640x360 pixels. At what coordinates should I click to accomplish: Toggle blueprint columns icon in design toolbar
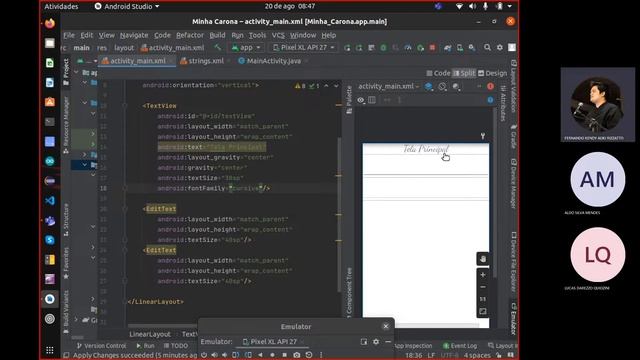pyautogui.click(x=372, y=100)
